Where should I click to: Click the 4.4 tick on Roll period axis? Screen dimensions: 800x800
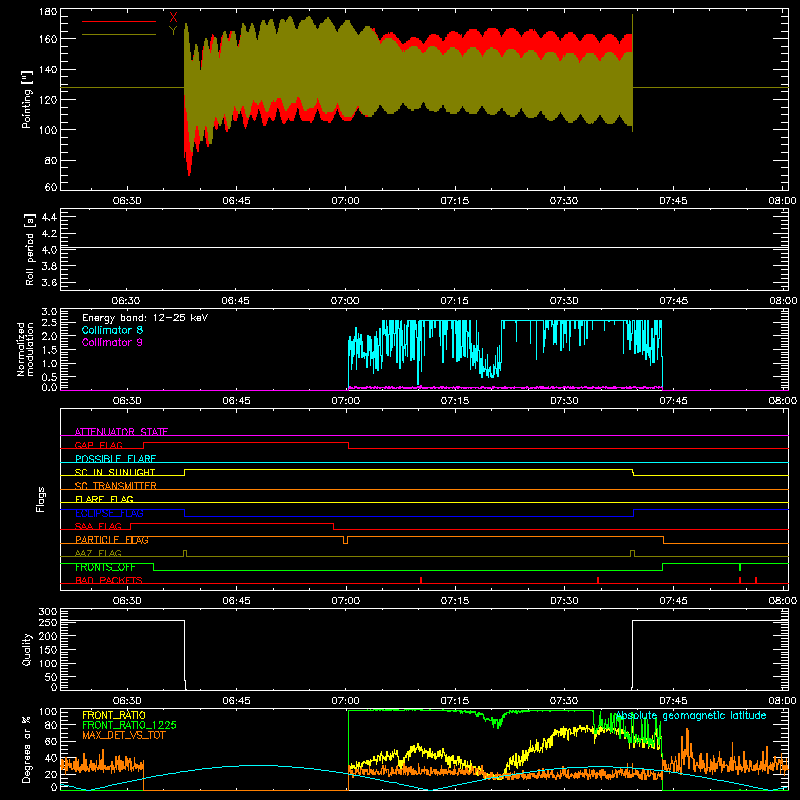pos(49,217)
